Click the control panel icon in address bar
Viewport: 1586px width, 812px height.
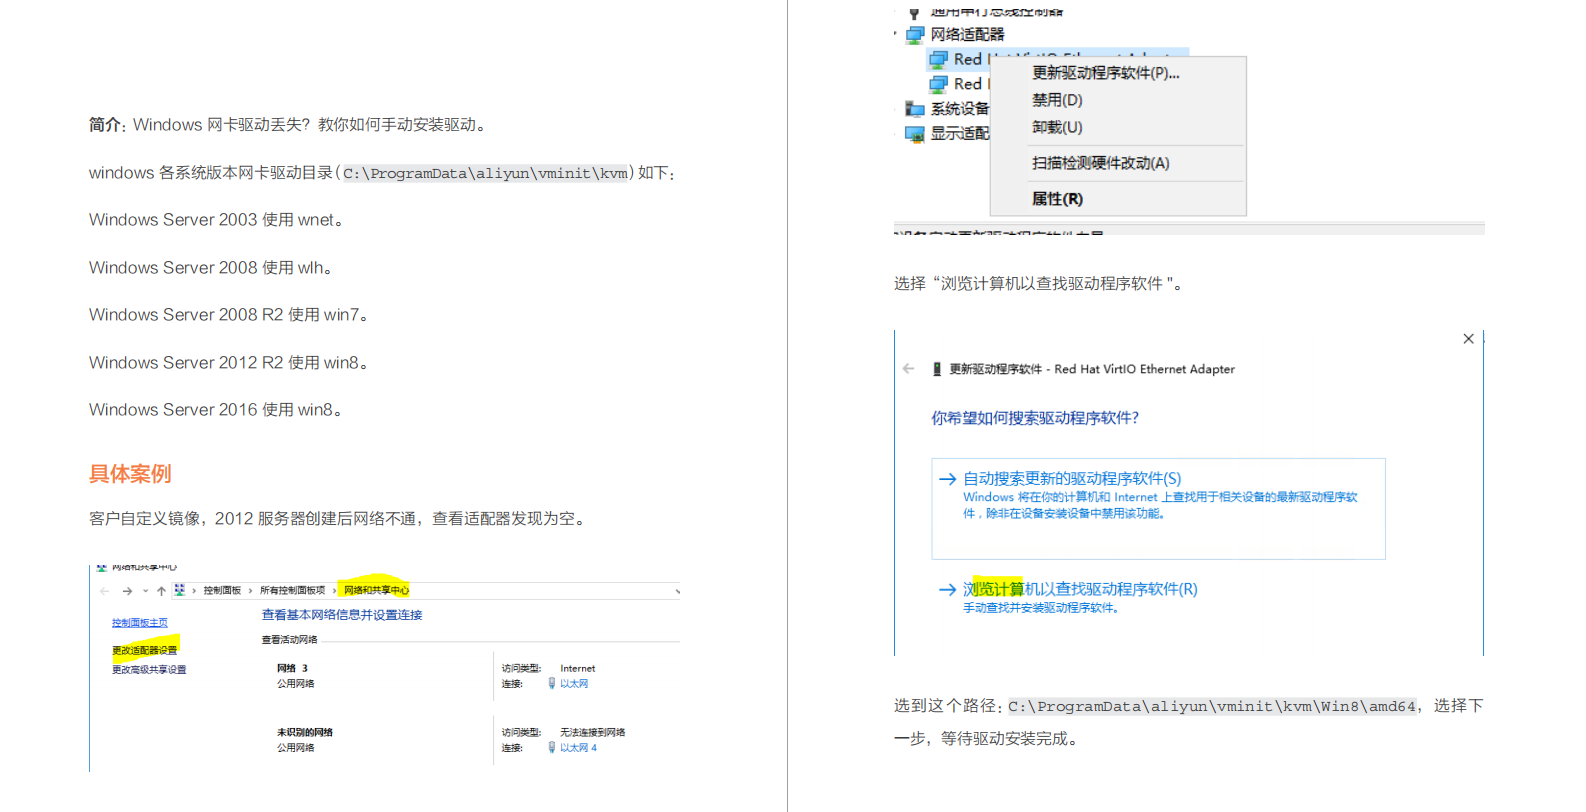(179, 590)
